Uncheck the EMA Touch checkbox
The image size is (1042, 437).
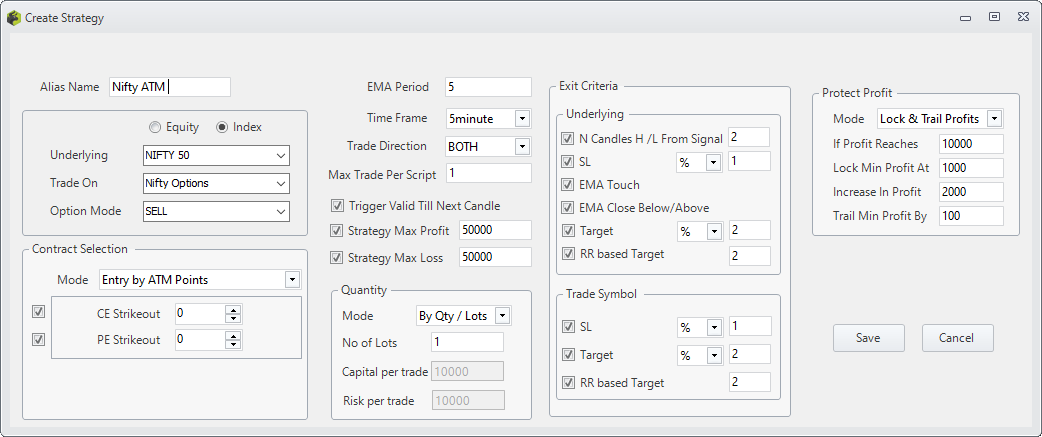pos(568,185)
